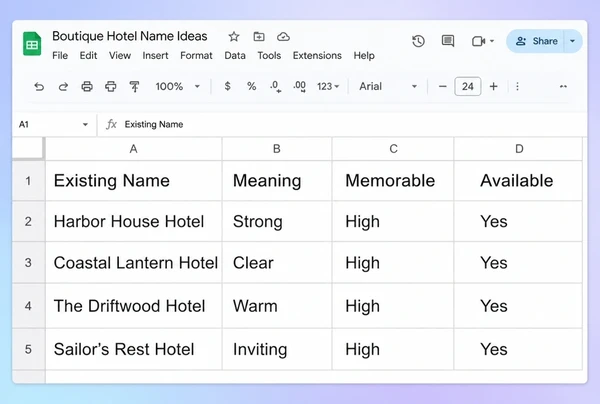The image size is (600, 404).
Task: Open the Edit menu
Action: point(88,55)
